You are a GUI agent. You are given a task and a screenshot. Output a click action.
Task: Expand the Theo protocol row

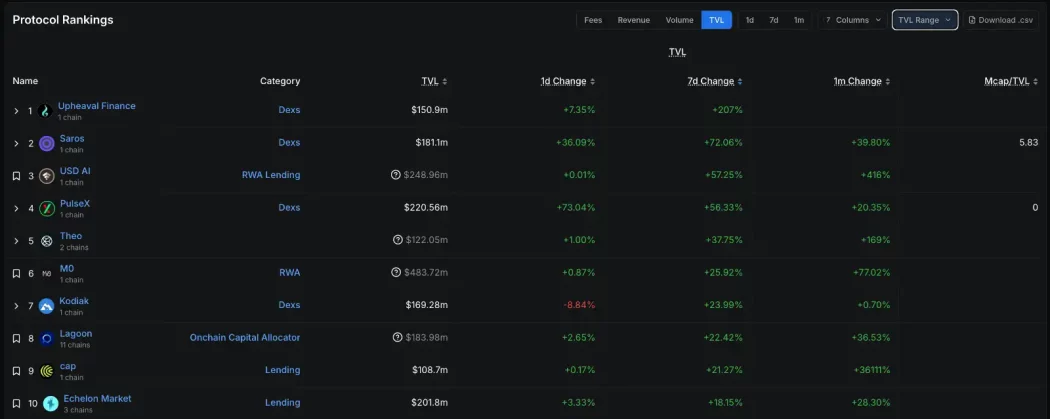tap(16, 241)
